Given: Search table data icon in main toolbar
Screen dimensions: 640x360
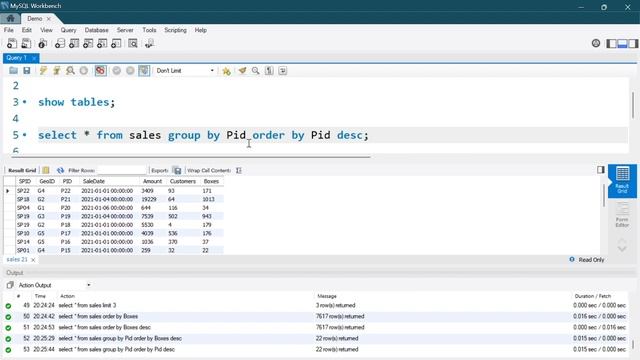Looking at the screenshot, I should click(133, 43).
